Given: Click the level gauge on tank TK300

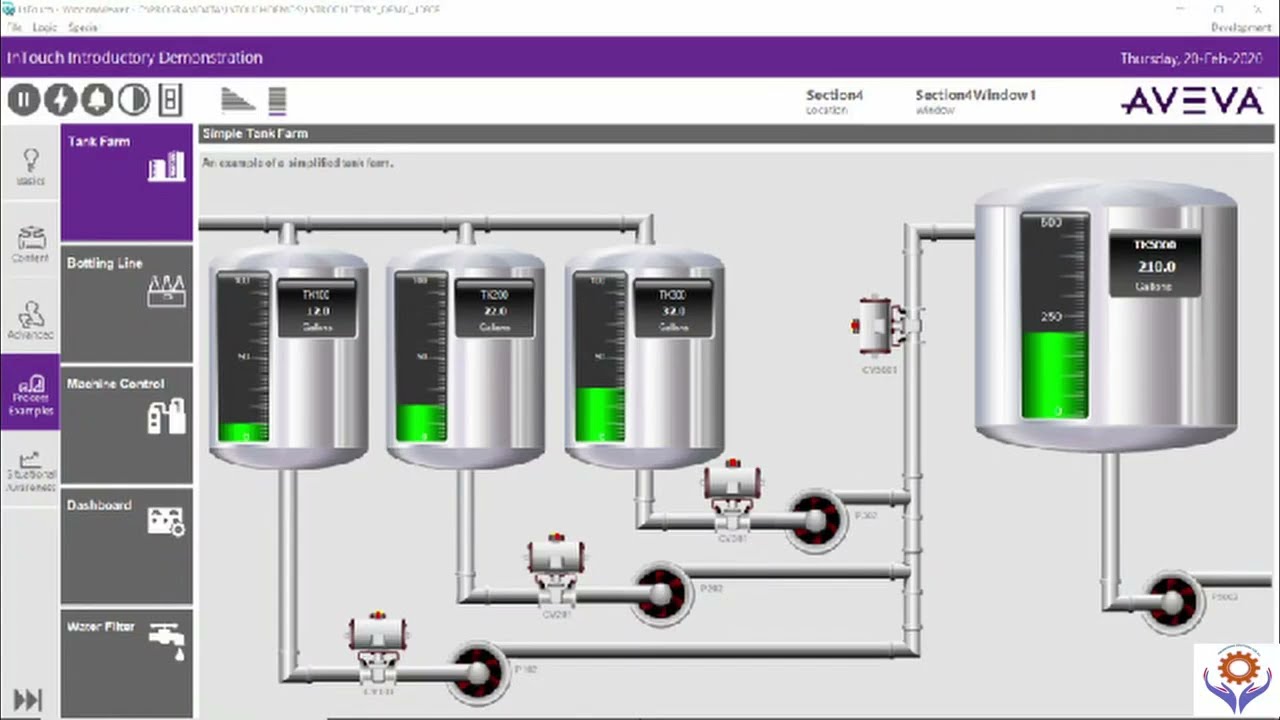Looking at the screenshot, I should pyautogui.click(x=600, y=357).
